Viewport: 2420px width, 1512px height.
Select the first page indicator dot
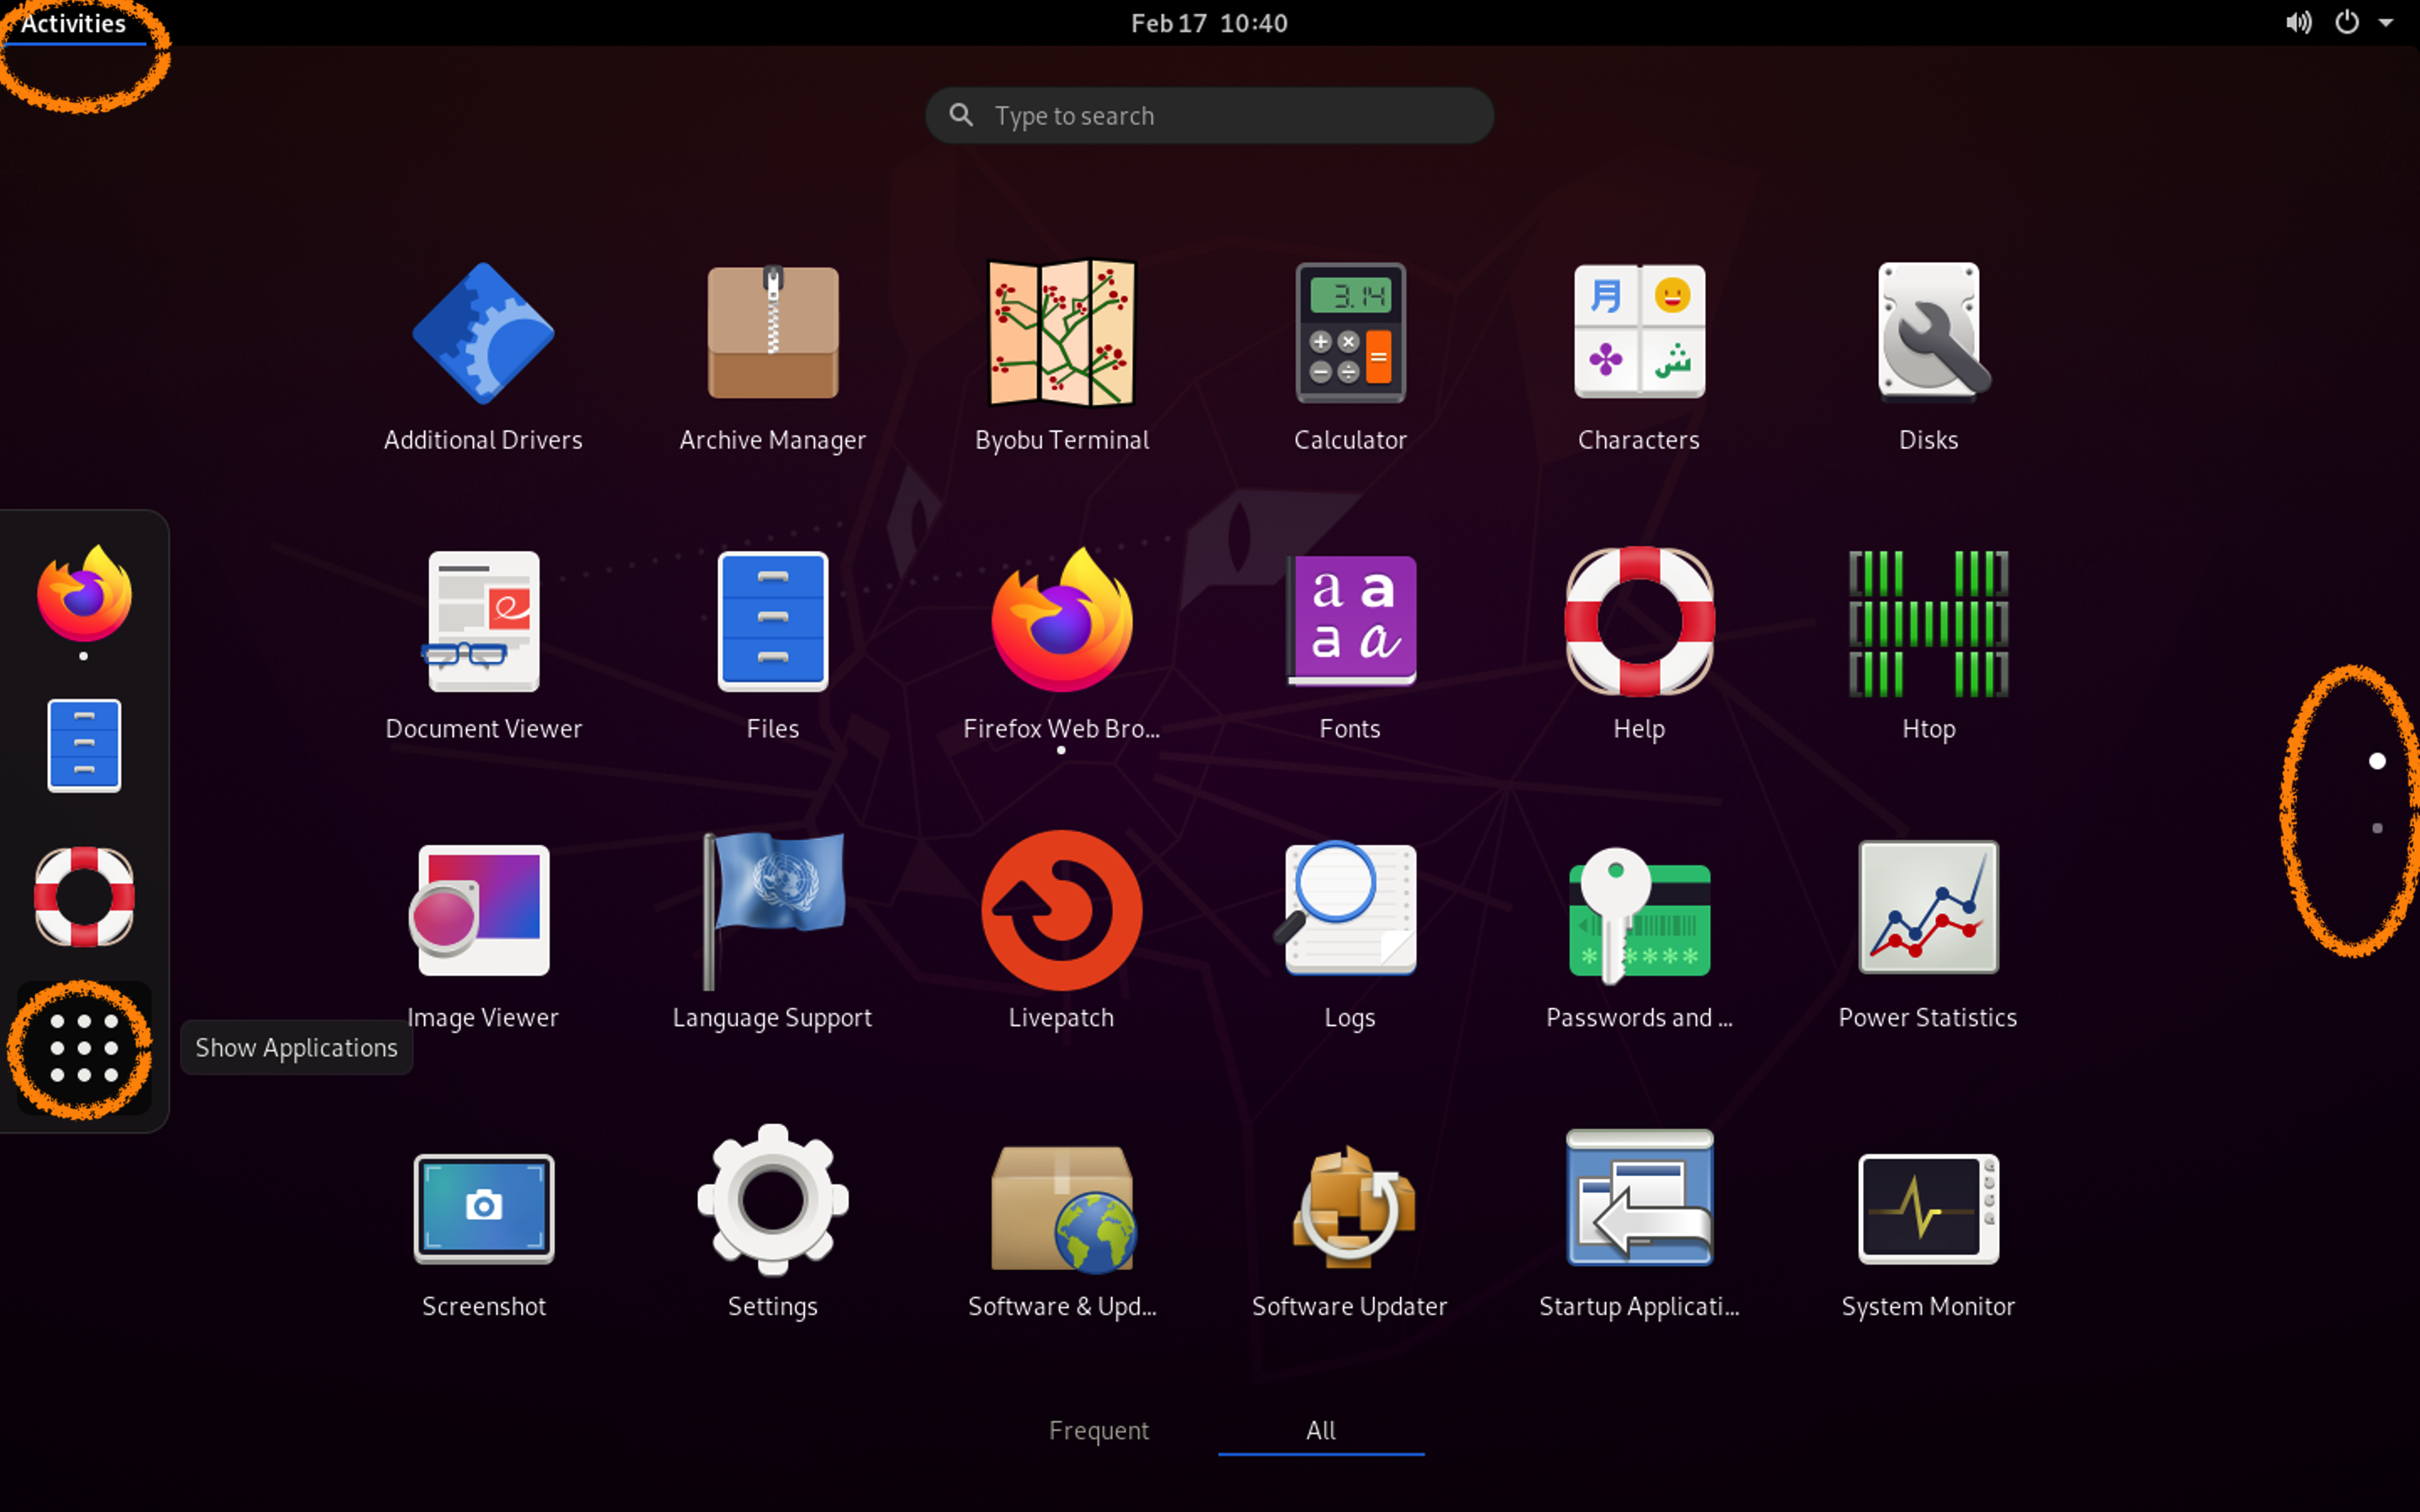pos(2377,762)
